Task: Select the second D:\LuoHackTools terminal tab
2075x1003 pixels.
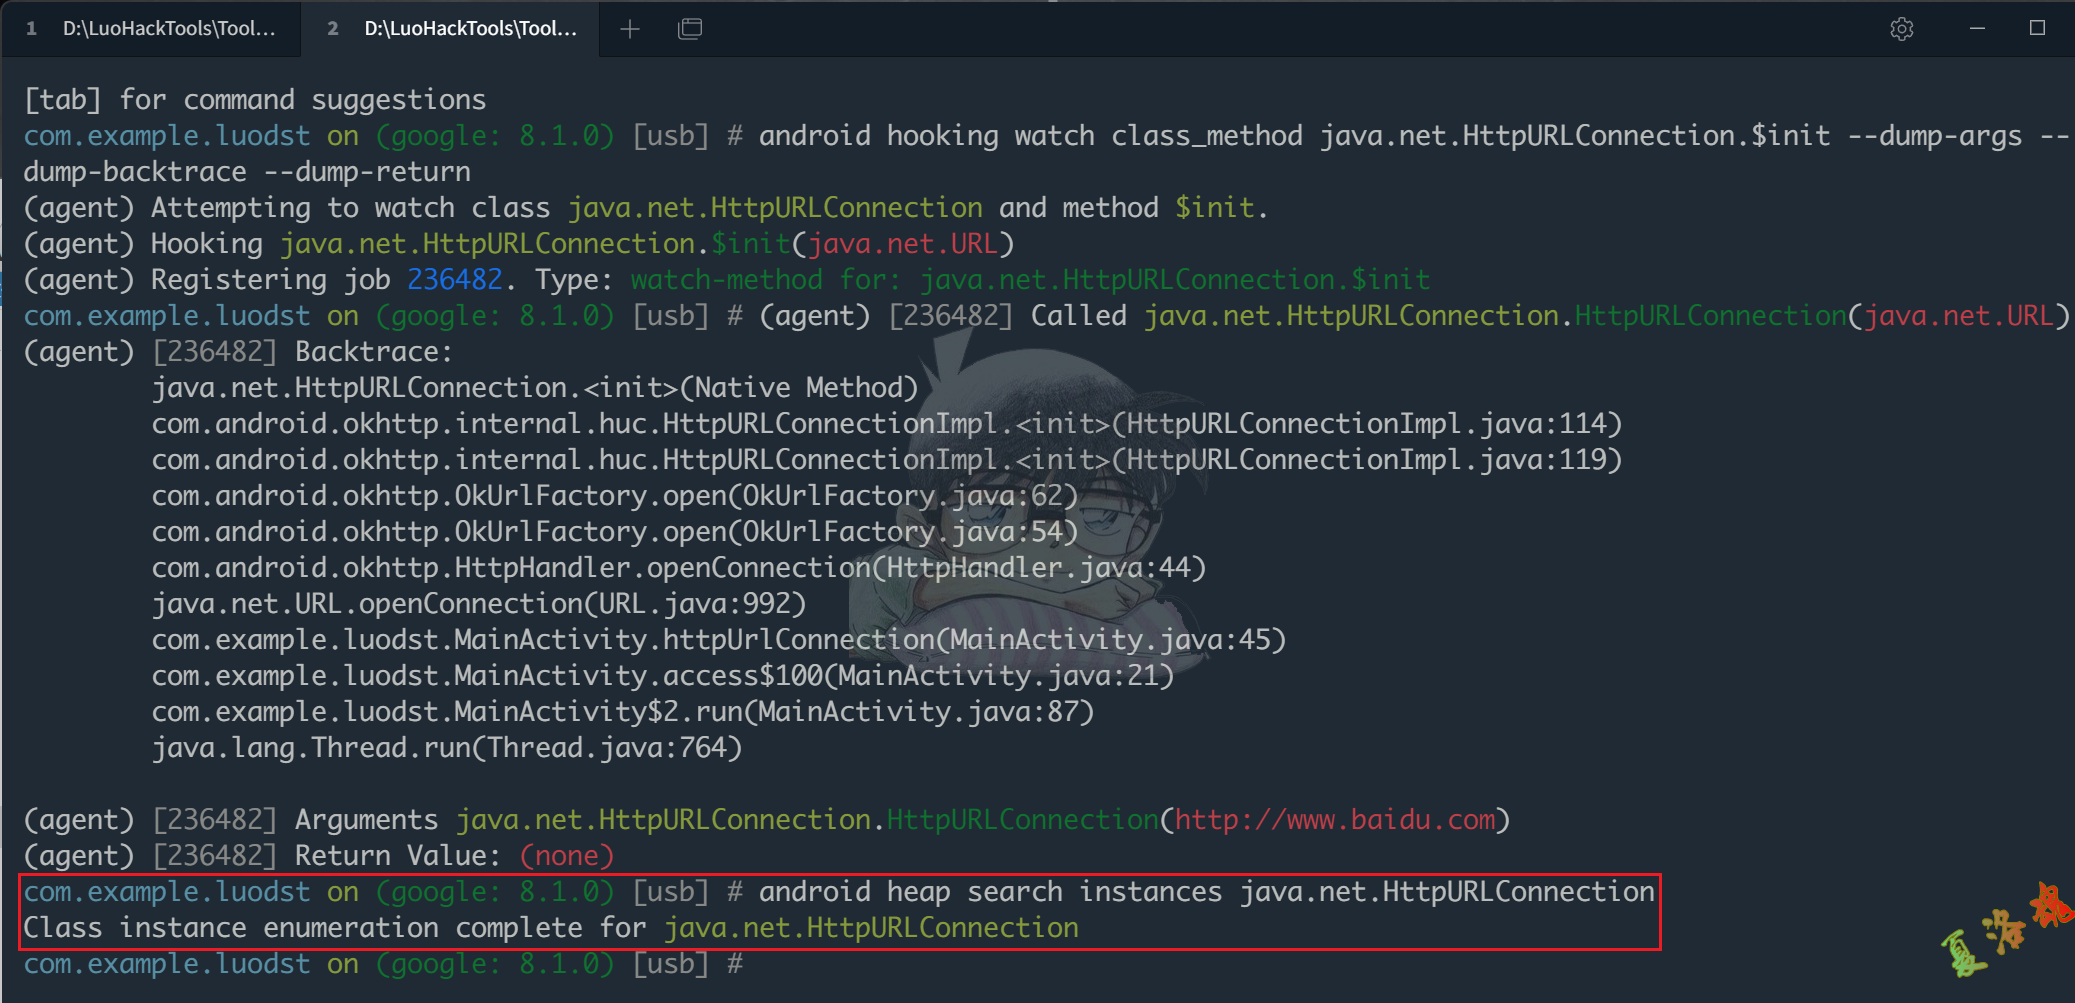Action: [452, 29]
